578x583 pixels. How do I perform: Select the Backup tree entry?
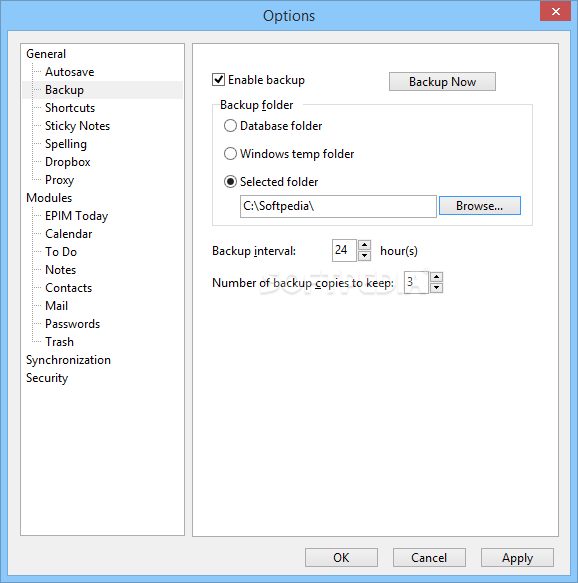[64, 90]
